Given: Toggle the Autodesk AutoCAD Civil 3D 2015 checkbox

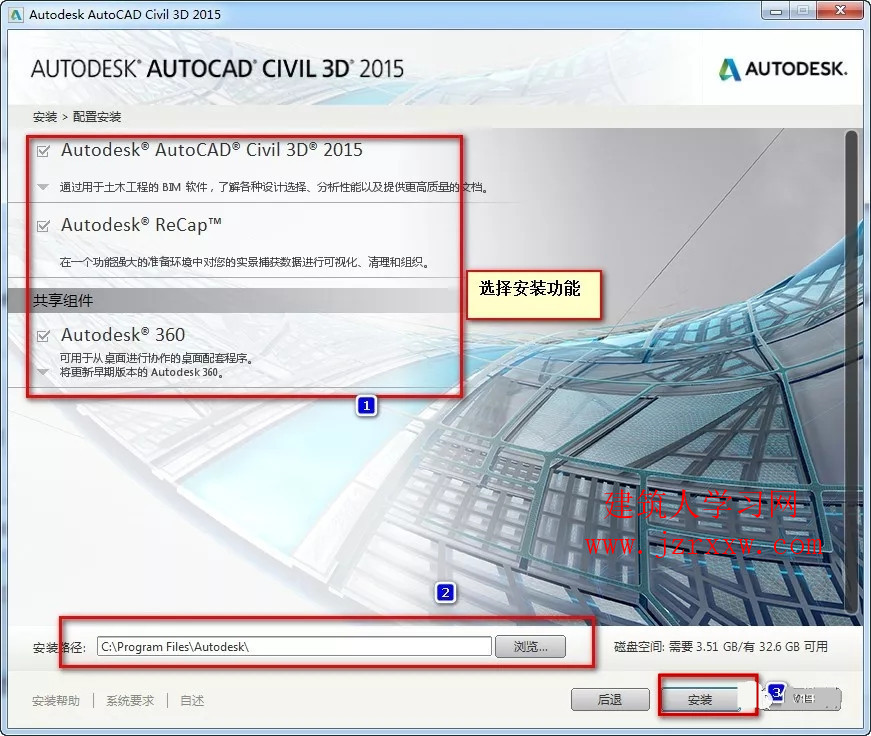Looking at the screenshot, I should [43, 151].
